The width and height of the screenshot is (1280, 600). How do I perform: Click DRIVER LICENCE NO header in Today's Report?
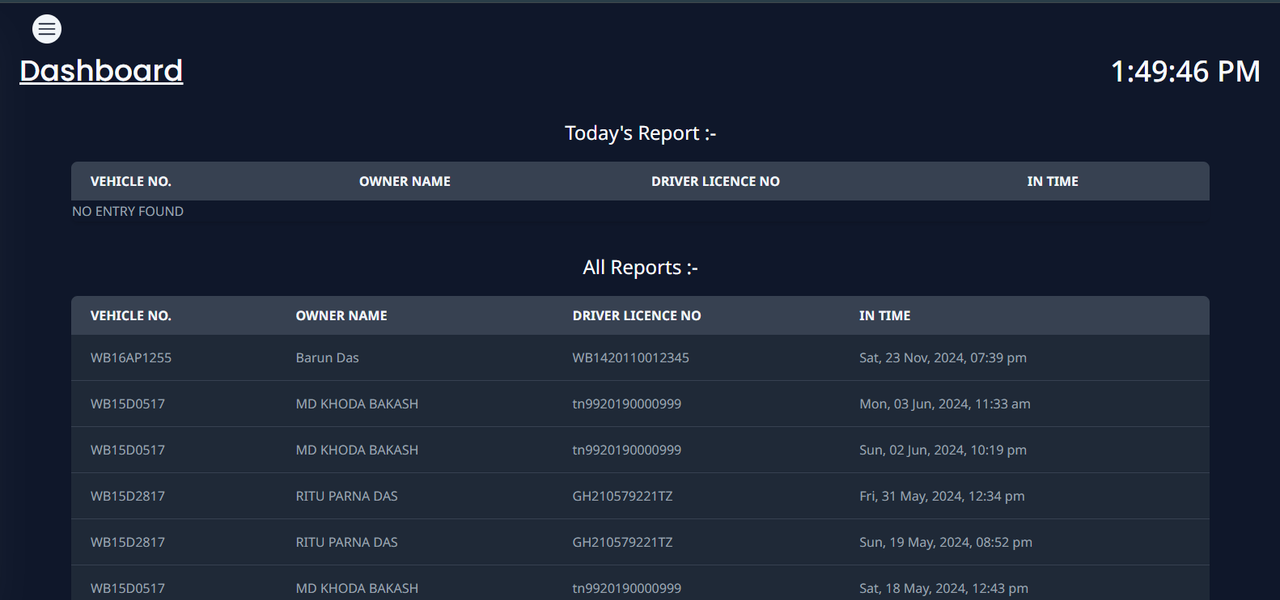click(x=715, y=181)
